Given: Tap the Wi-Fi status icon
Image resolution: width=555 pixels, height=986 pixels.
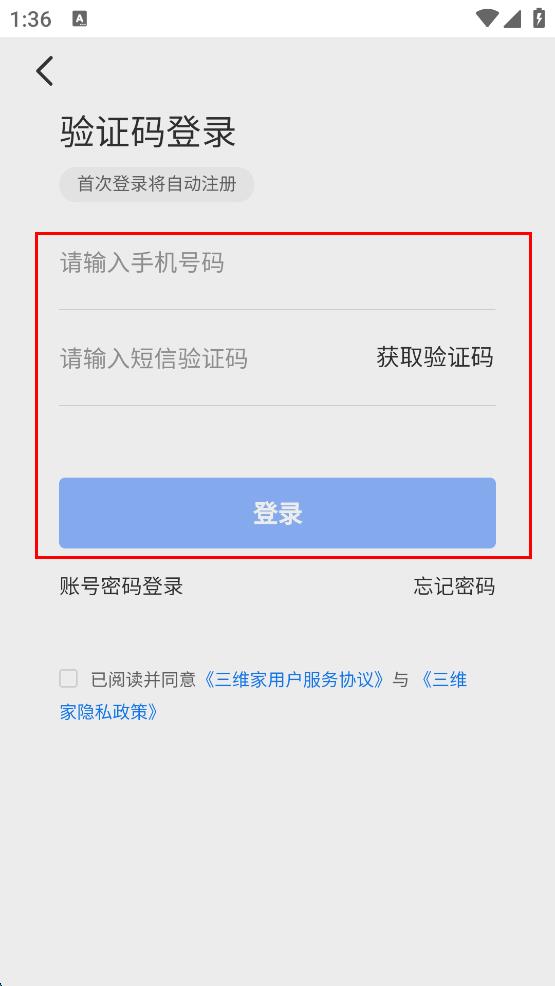Looking at the screenshot, I should [x=486, y=18].
